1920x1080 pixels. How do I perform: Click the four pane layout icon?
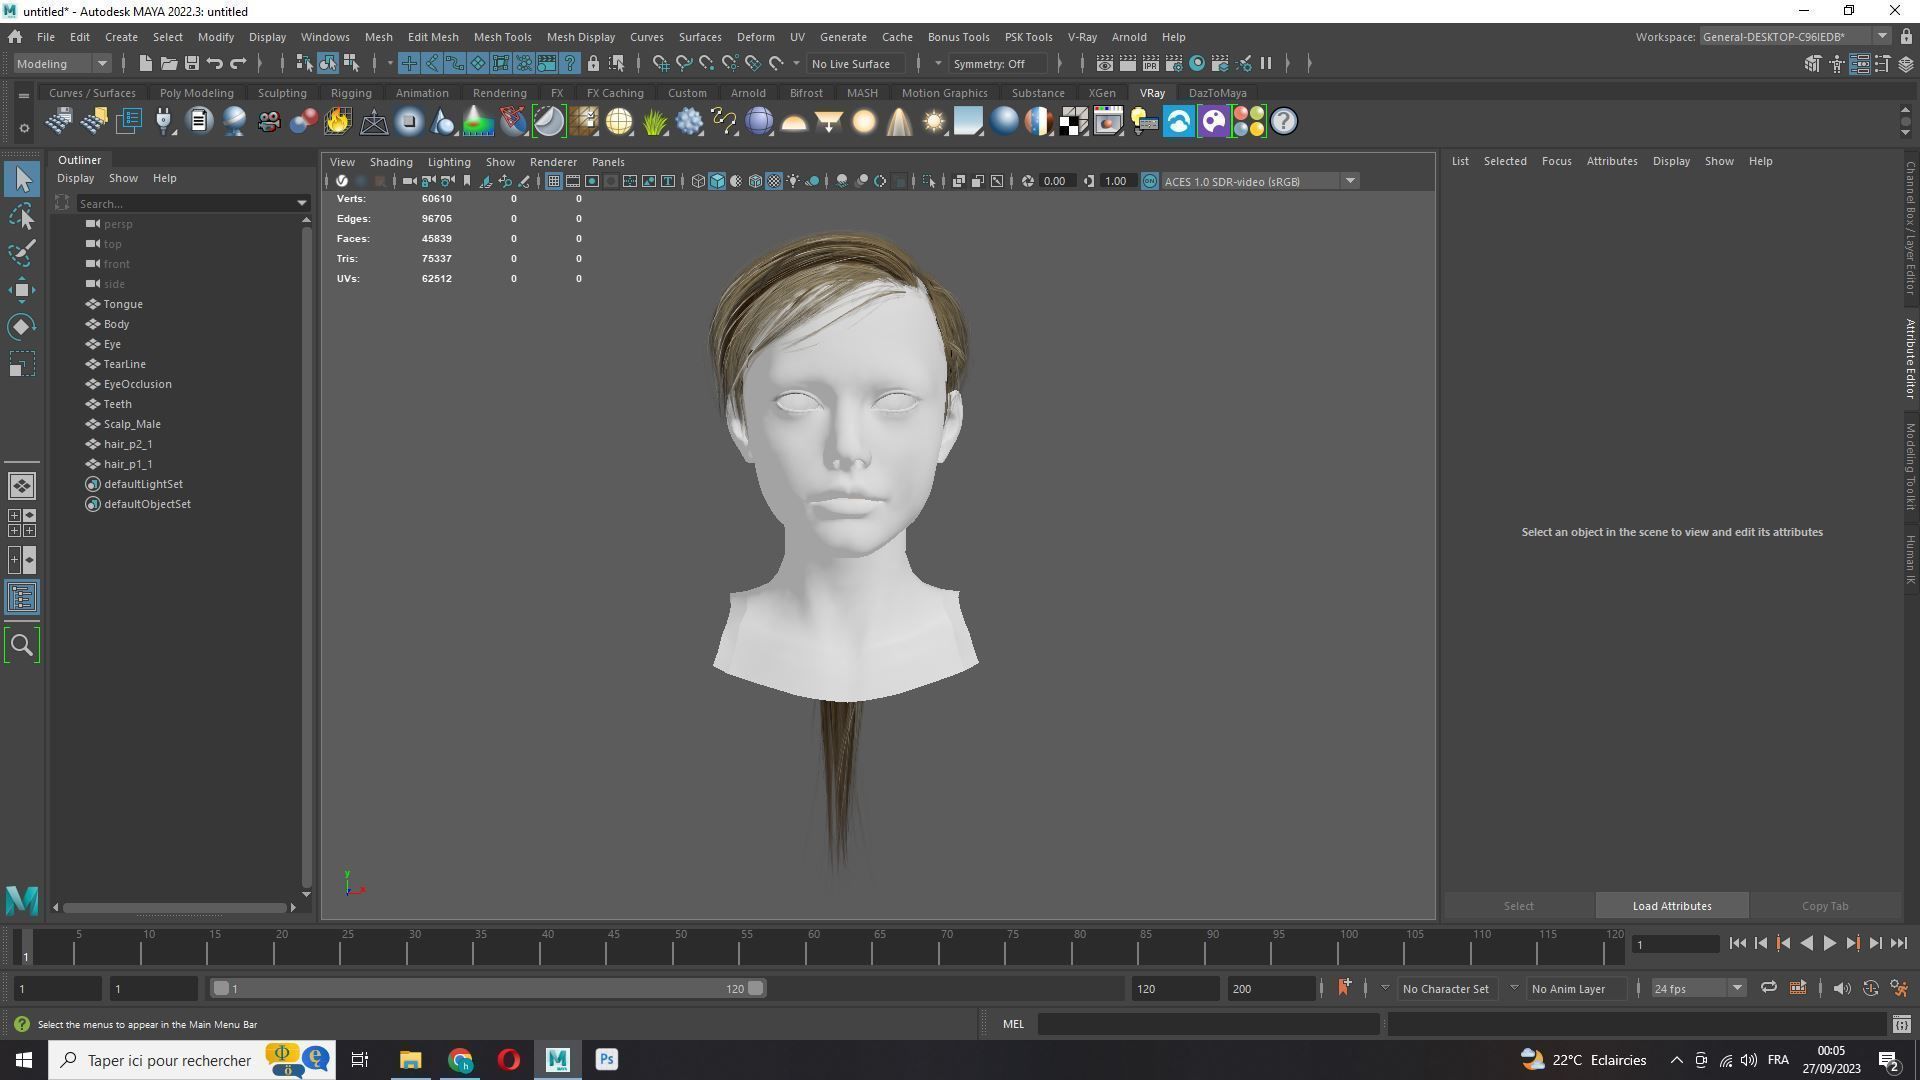point(22,523)
